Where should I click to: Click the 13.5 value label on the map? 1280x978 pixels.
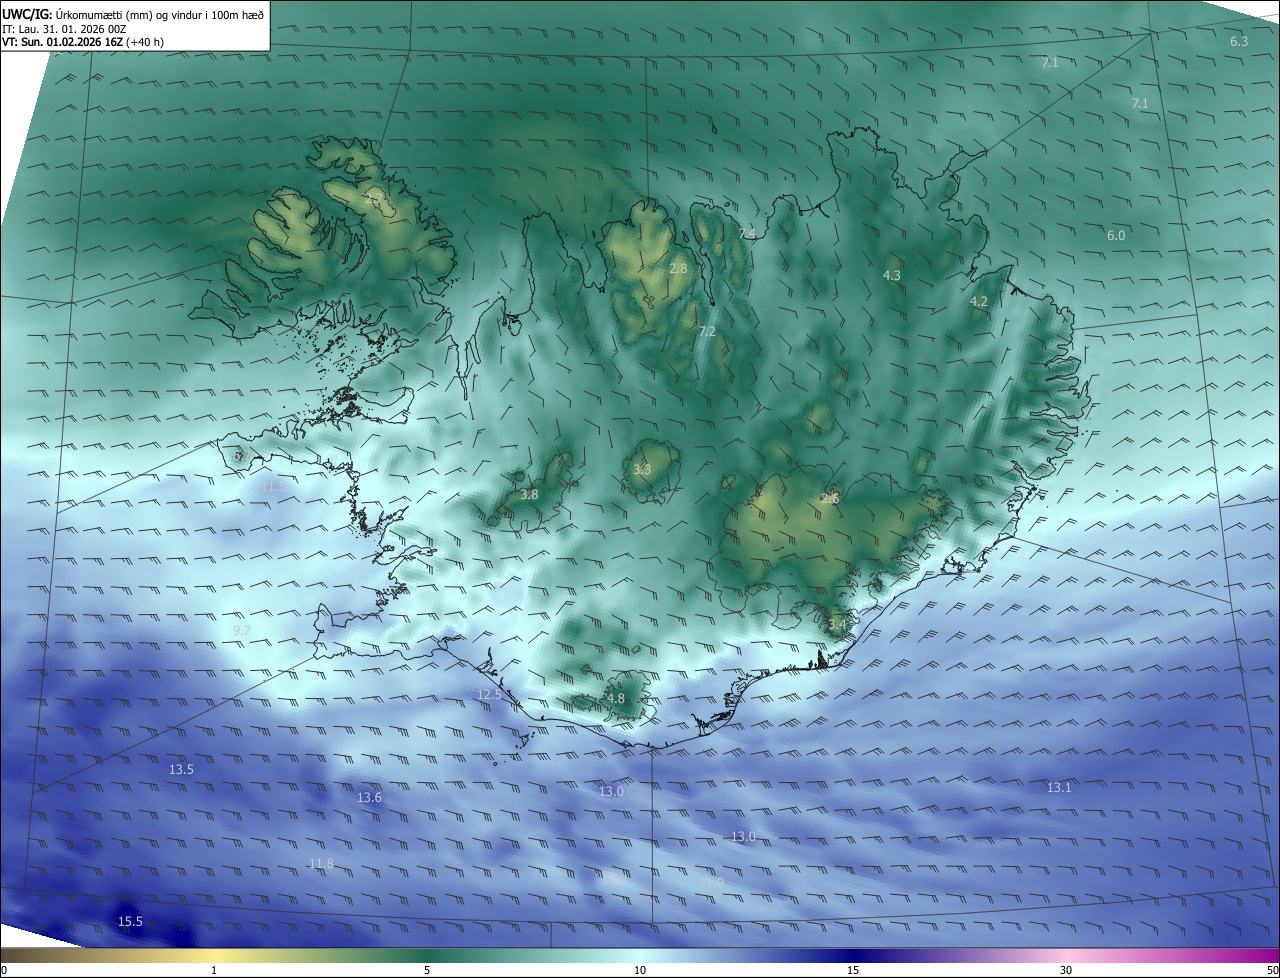coord(181,770)
